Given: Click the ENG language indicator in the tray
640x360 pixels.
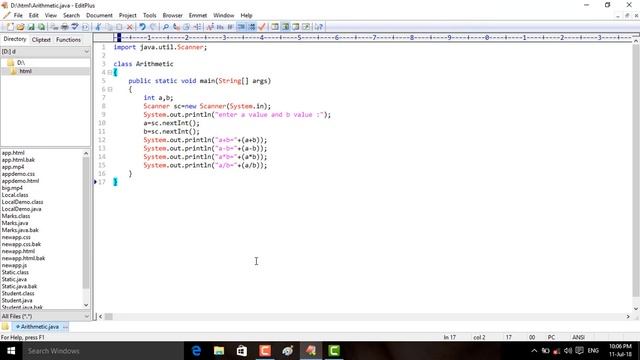Looking at the screenshot, I should point(593,351).
